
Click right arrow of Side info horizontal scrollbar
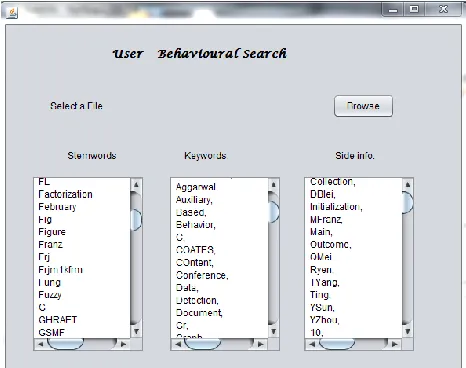click(395, 344)
